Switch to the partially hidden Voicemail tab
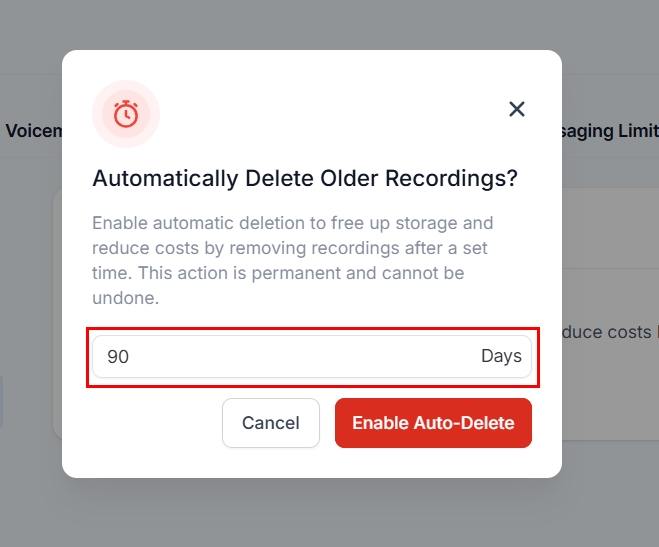The image size is (659, 547). (34, 131)
